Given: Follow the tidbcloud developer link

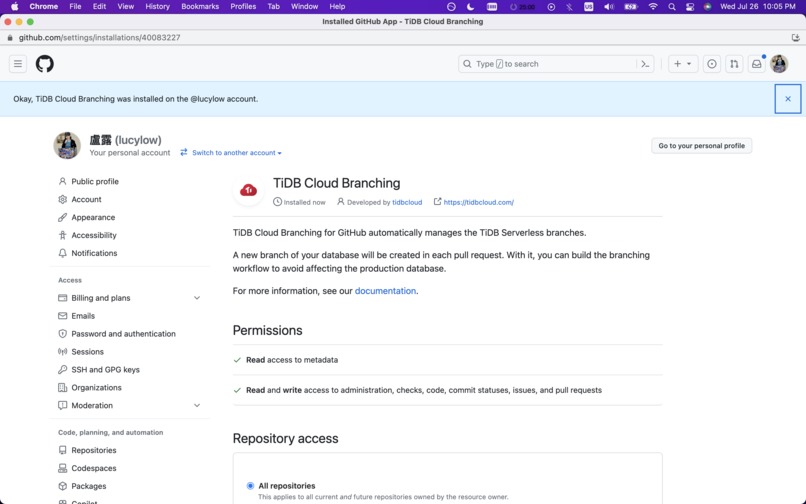Looking at the screenshot, I should click(x=407, y=202).
